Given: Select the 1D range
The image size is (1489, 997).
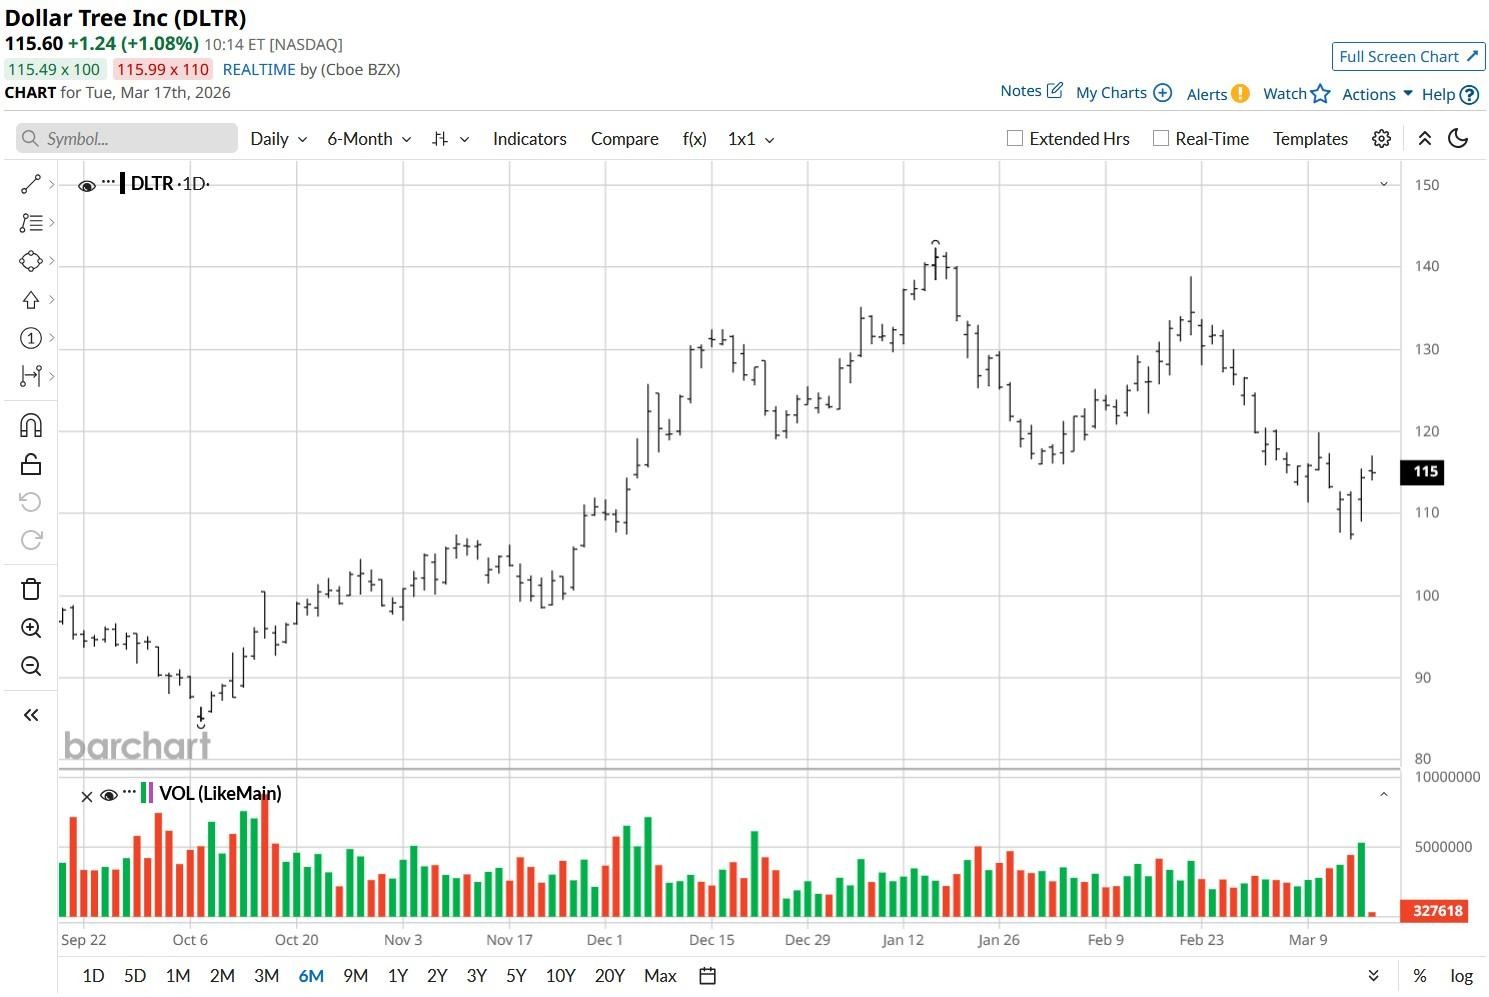Looking at the screenshot, I should (93, 976).
